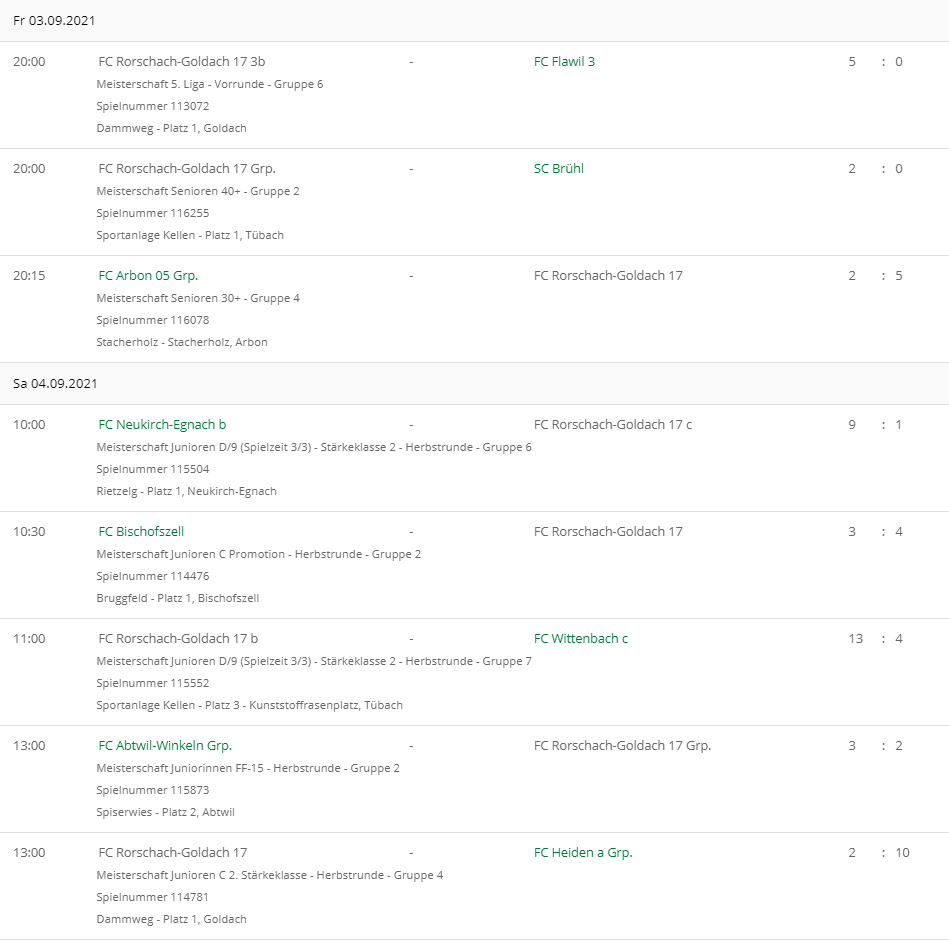This screenshot has height=941, width=949.
Task: Open the FC Wittenbach c link
Action: (580, 639)
